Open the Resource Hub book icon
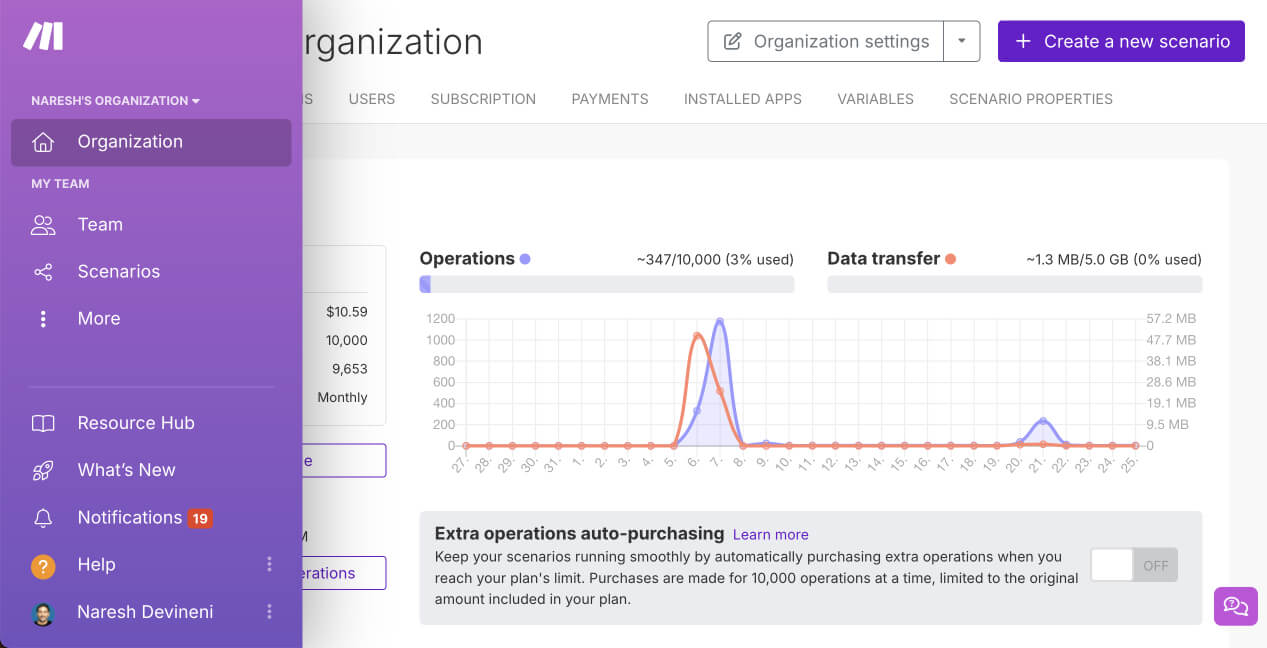 (43, 422)
